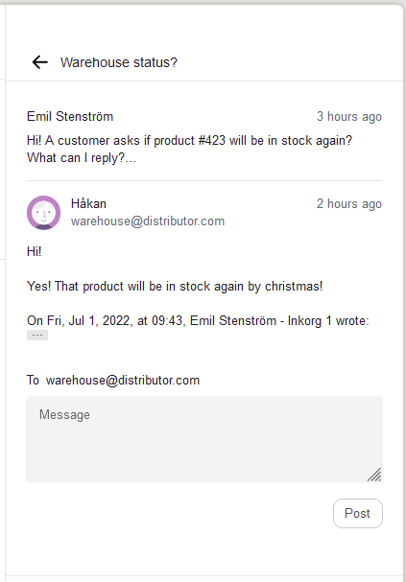Viewport: 406px width, 582px height.
Task: Select the '2 hours ago' timestamp
Action: coord(349,204)
